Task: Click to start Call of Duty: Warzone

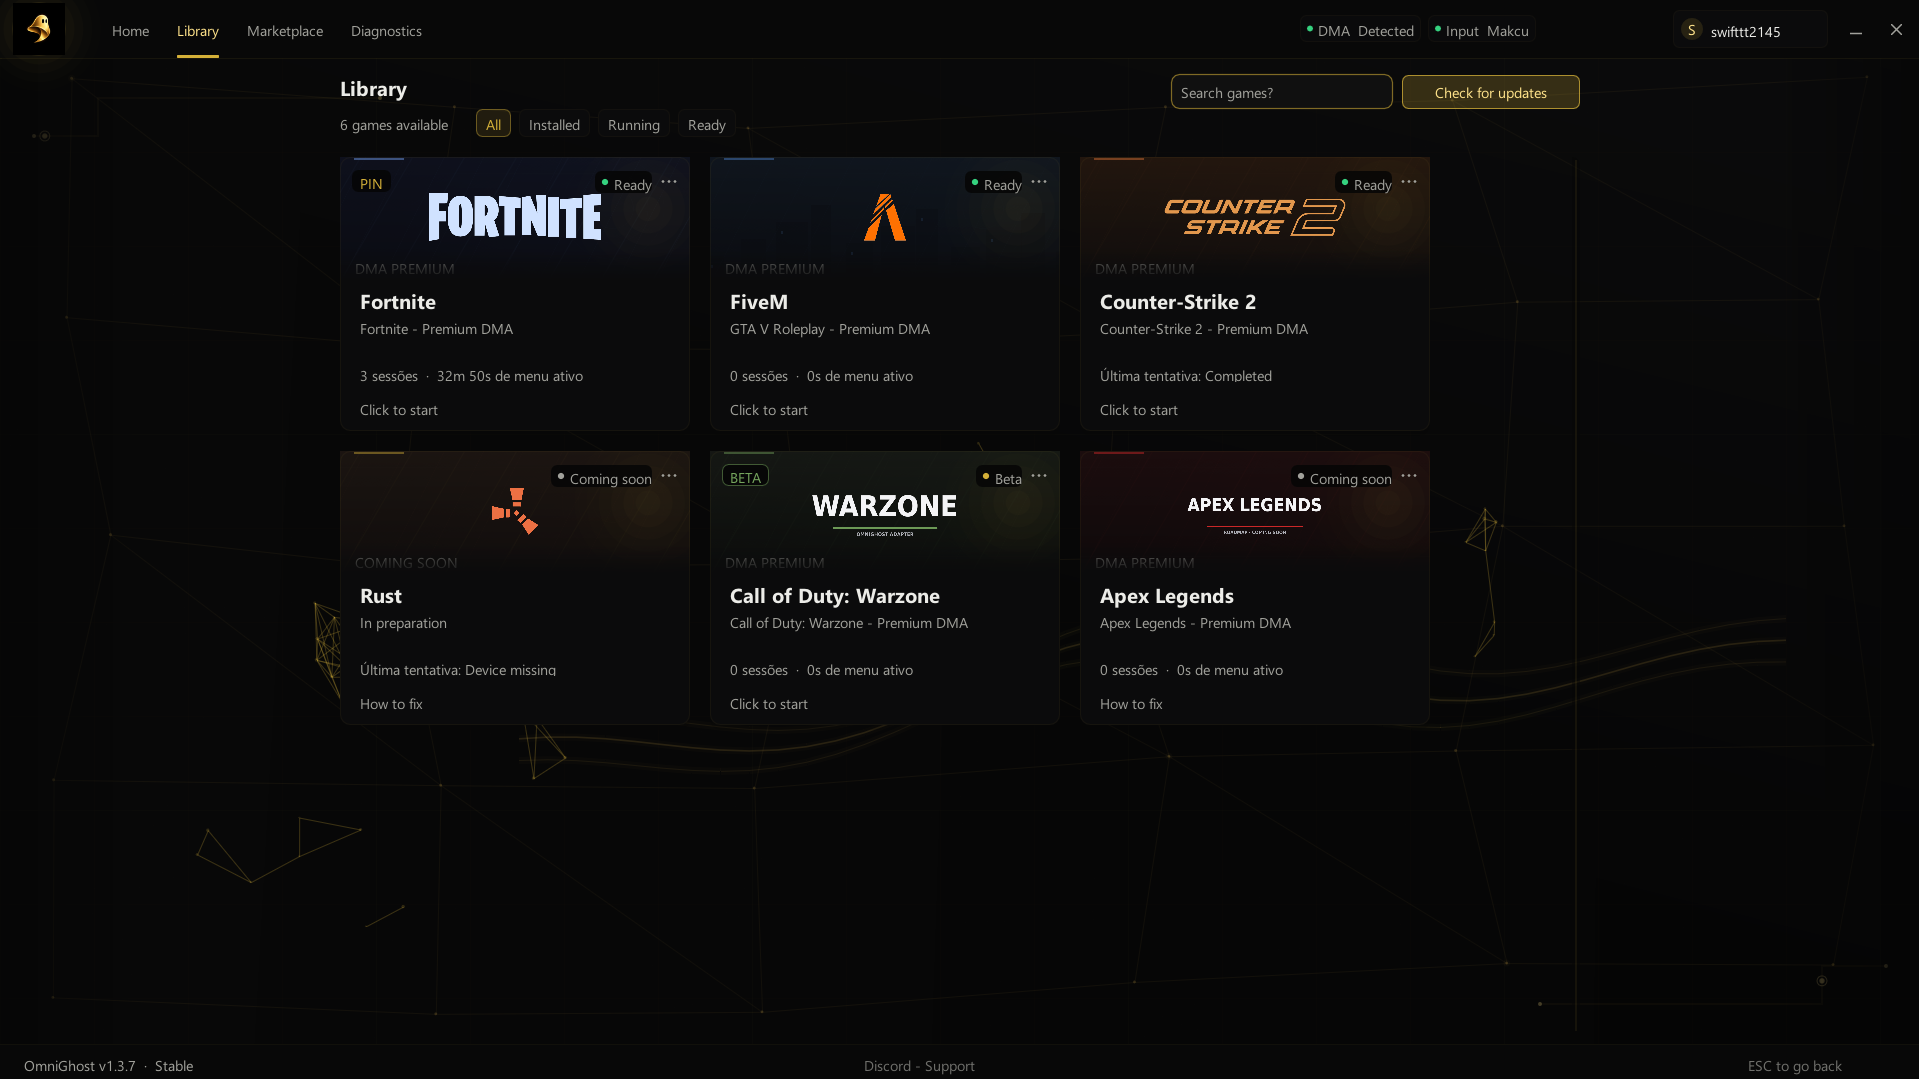Action: click(x=769, y=704)
